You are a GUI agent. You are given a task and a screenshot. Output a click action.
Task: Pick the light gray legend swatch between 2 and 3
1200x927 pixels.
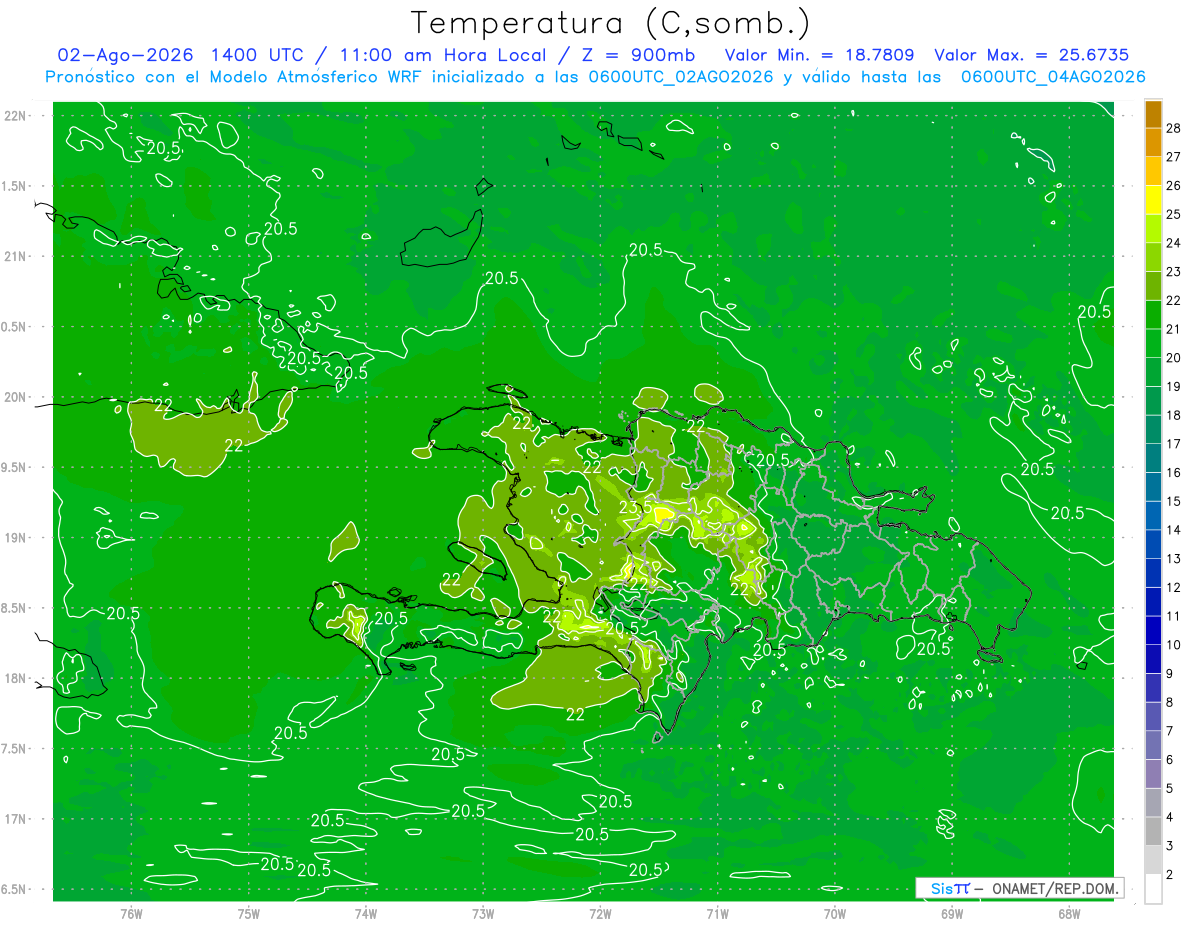point(1153,860)
